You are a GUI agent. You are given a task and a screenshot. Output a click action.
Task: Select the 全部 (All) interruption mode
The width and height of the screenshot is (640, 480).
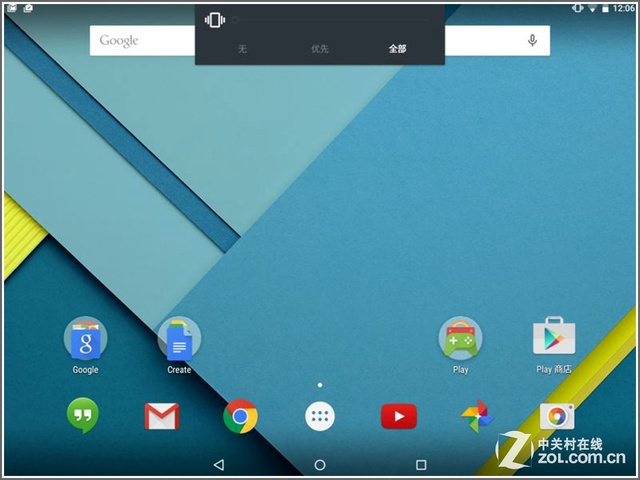click(397, 49)
